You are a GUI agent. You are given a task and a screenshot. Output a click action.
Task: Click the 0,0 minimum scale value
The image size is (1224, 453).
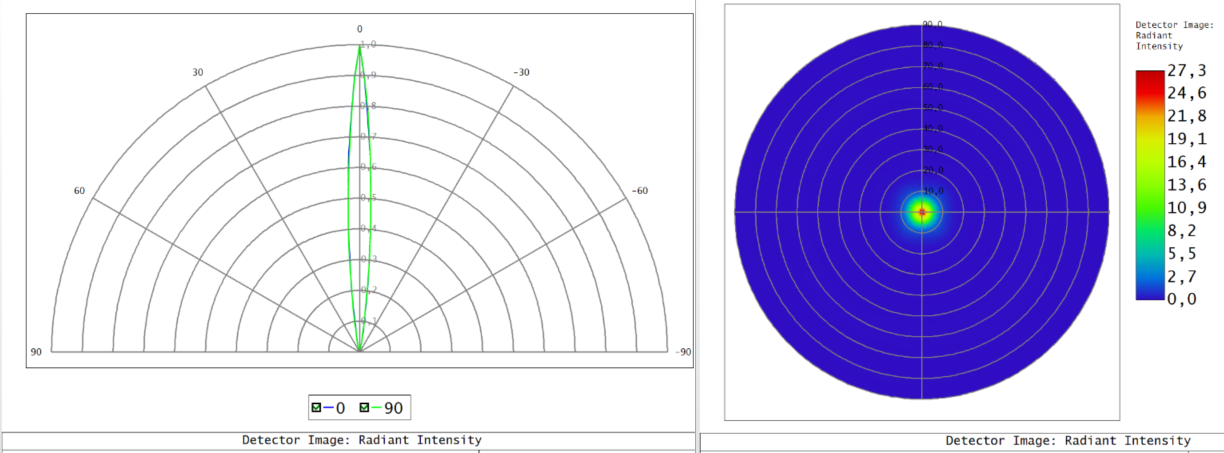[x=1184, y=299]
